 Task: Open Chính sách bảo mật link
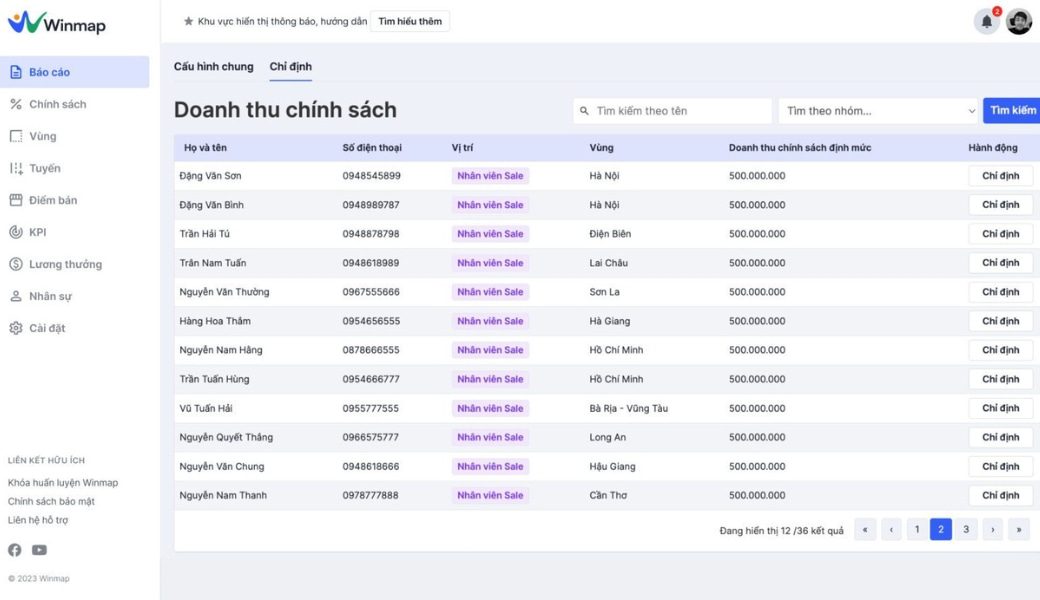point(51,501)
